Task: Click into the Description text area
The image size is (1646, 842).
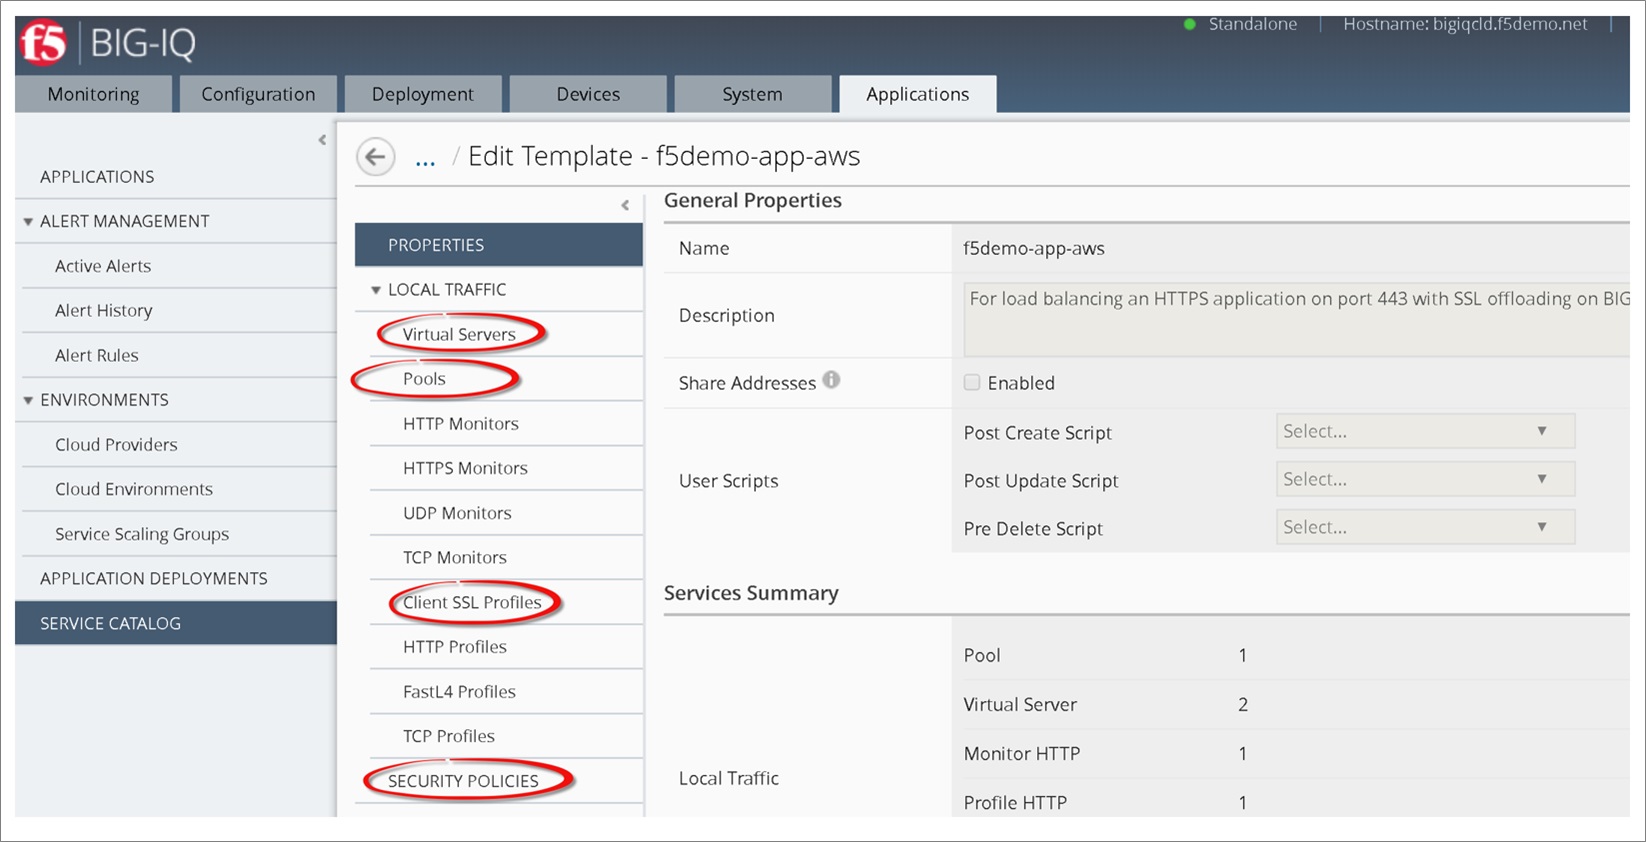Action: coord(1296,319)
